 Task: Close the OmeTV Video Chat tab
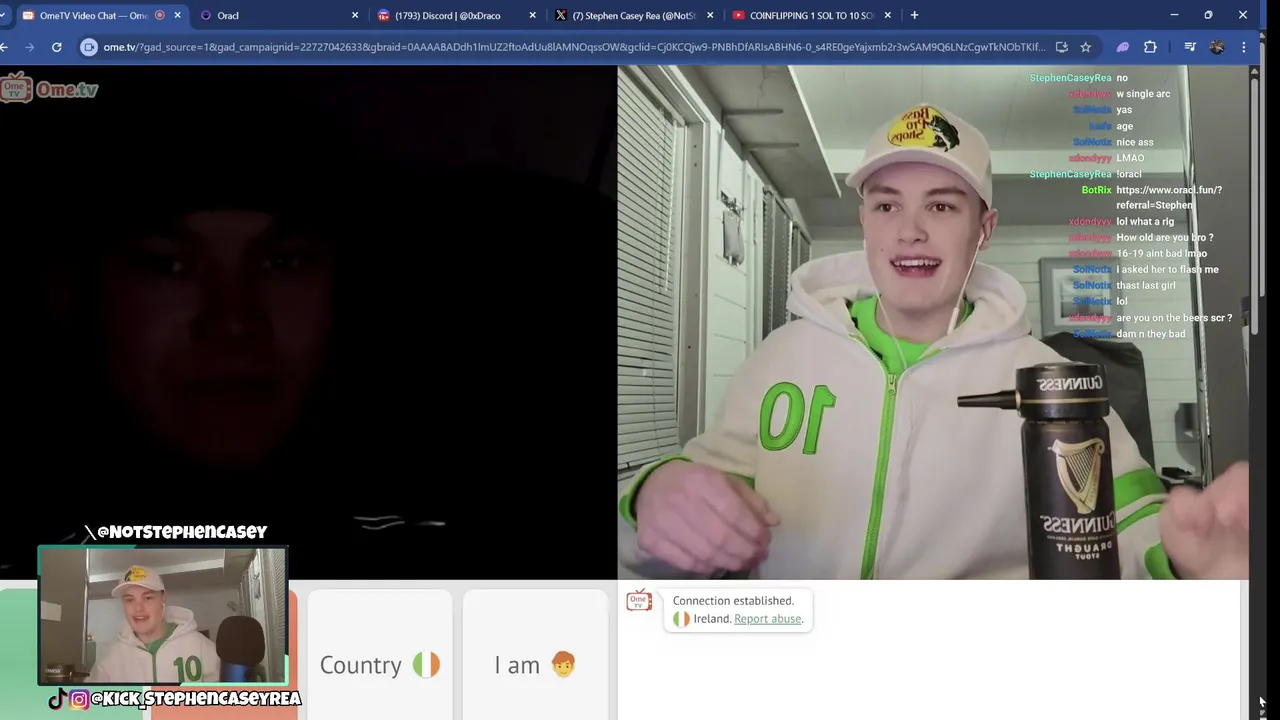click(178, 15)
